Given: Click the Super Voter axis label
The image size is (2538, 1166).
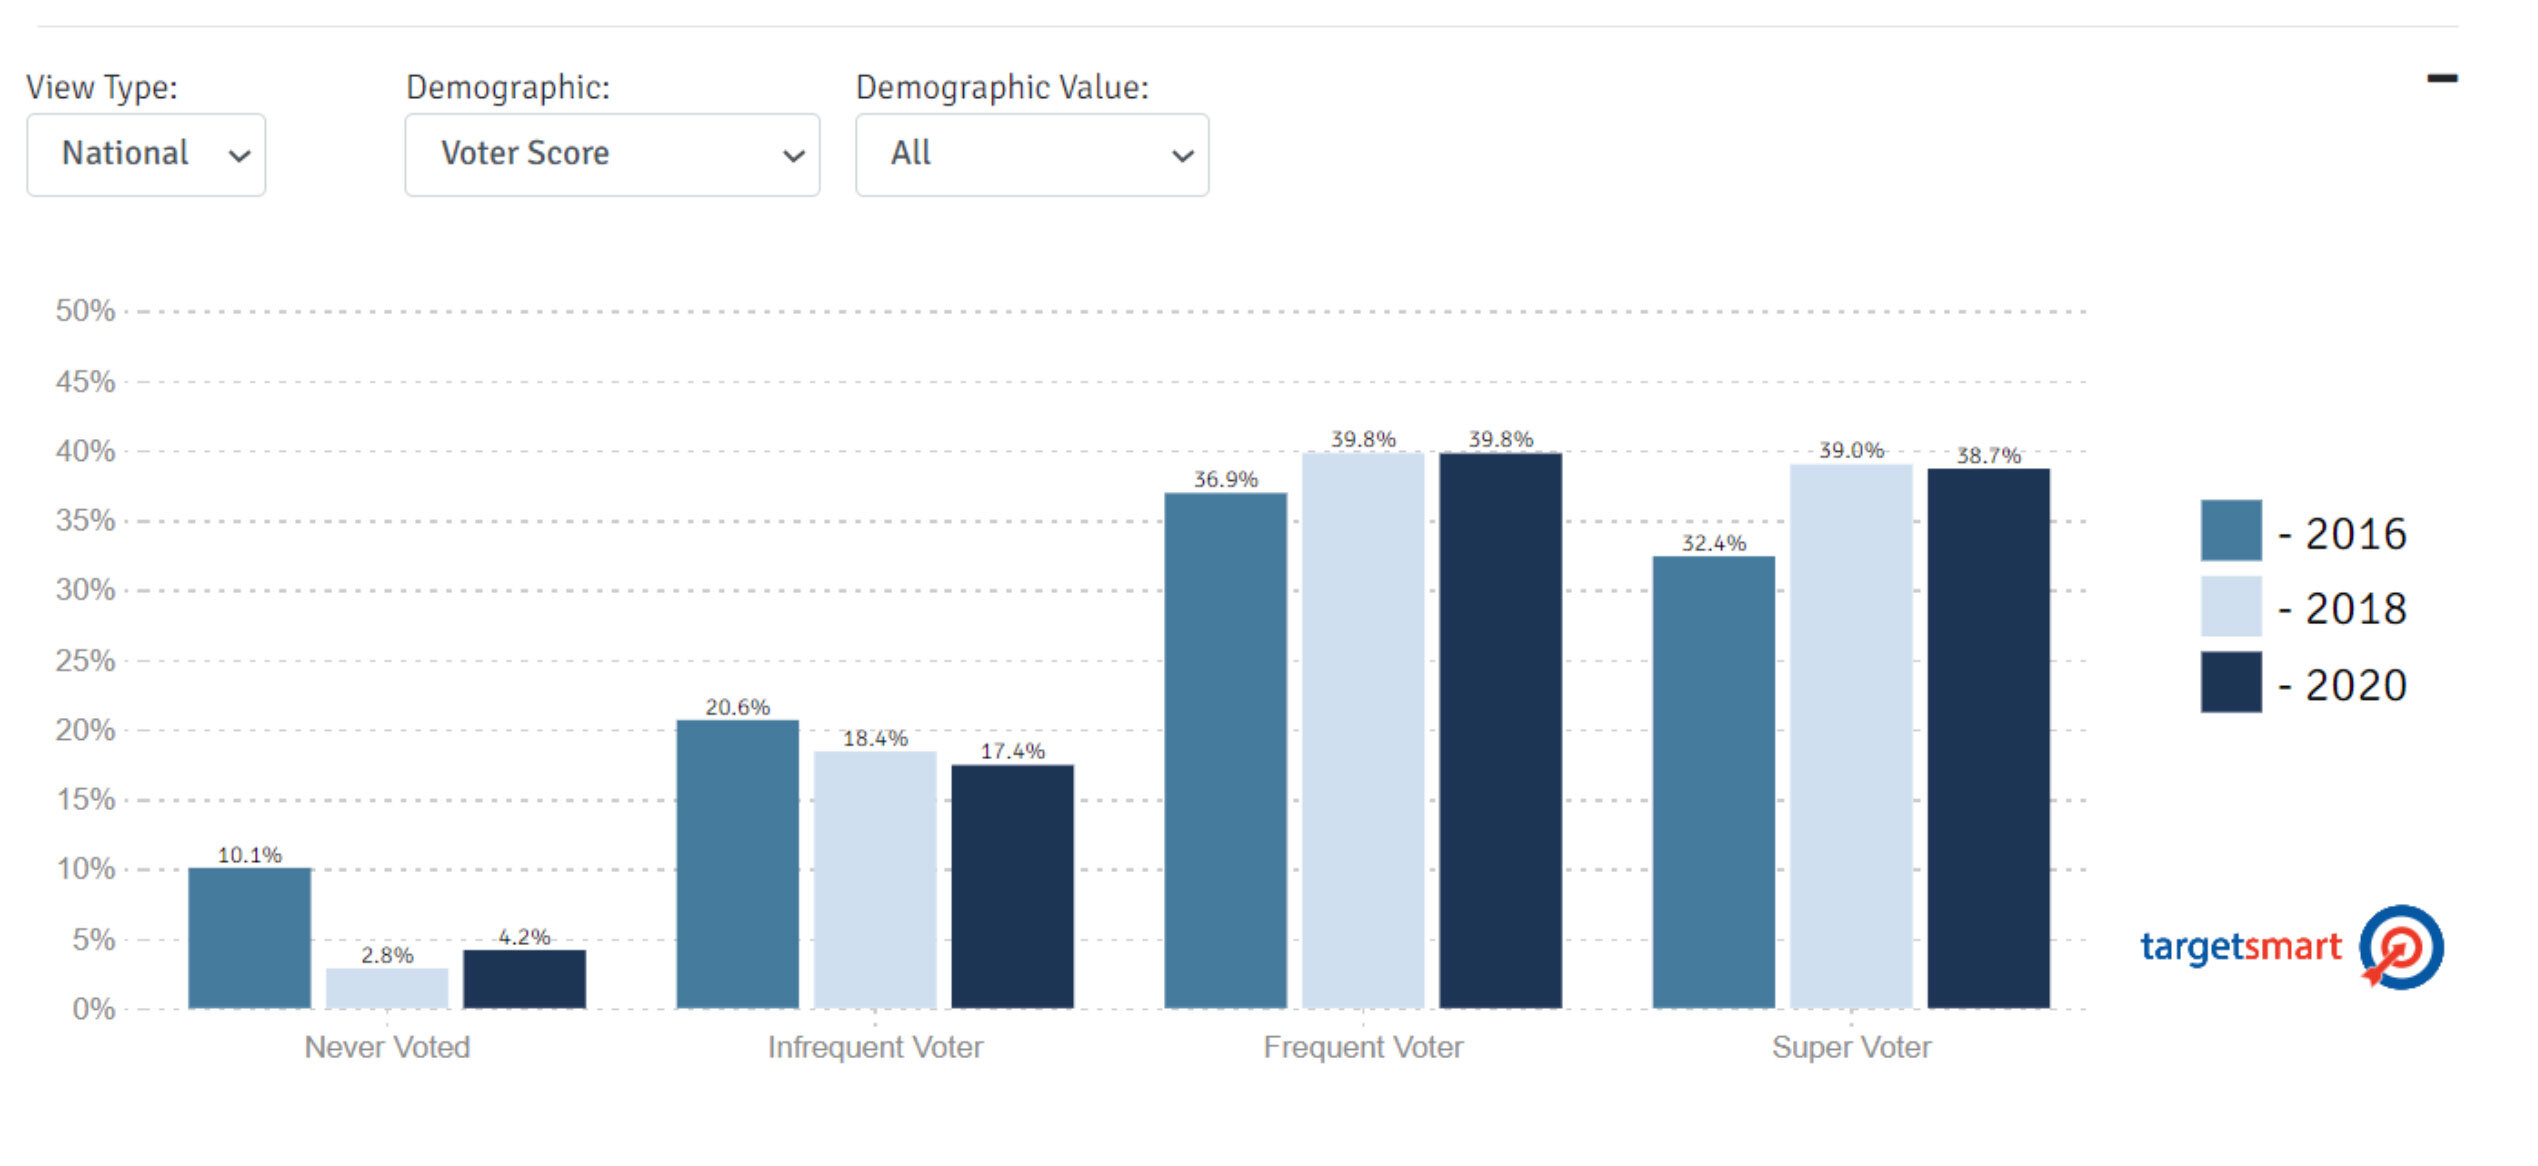Looking at the screenshot, I should point(1851,1047).
